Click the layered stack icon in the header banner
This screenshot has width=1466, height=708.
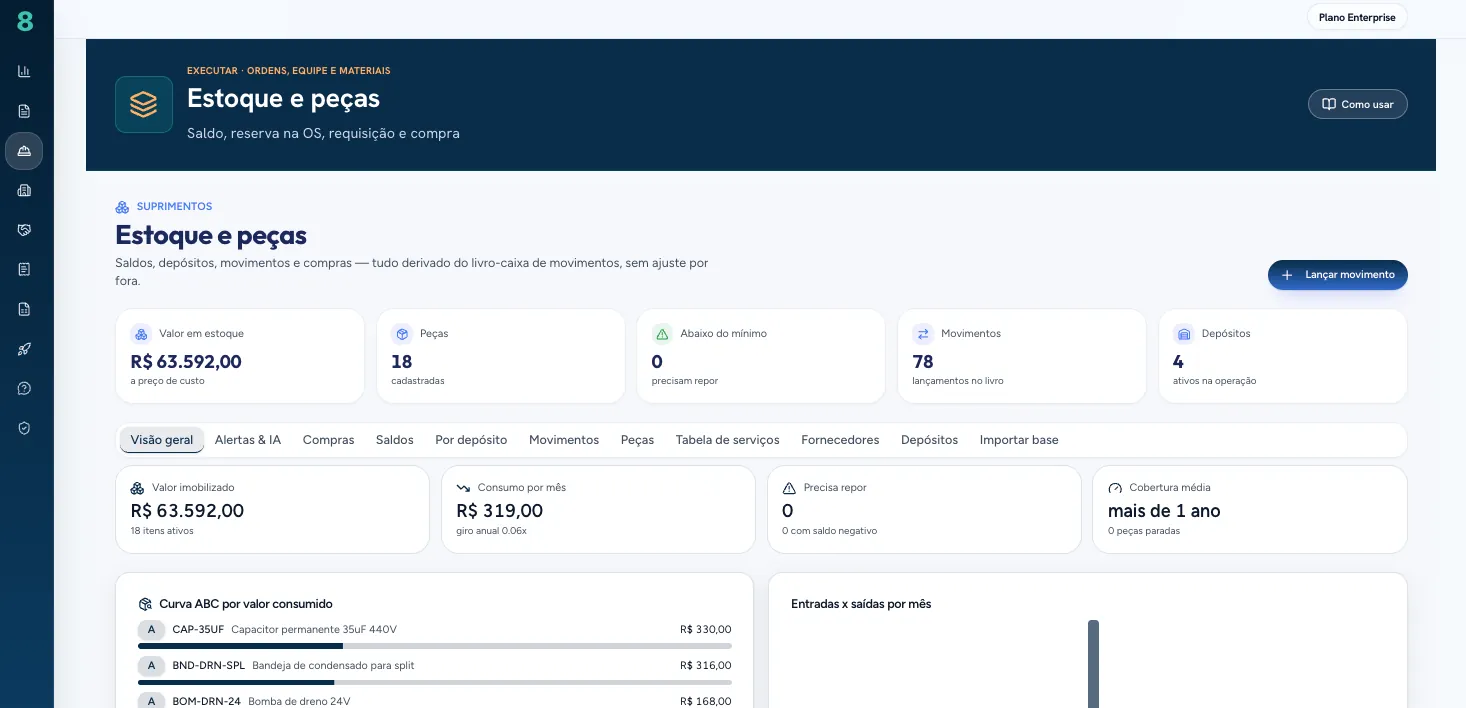pos(144,104)
